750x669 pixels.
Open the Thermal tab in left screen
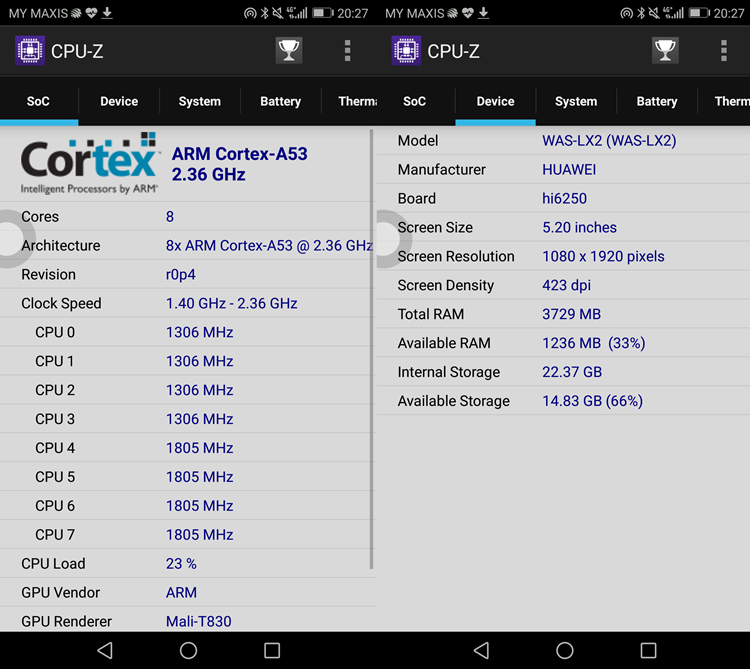[x=349, y=101]
